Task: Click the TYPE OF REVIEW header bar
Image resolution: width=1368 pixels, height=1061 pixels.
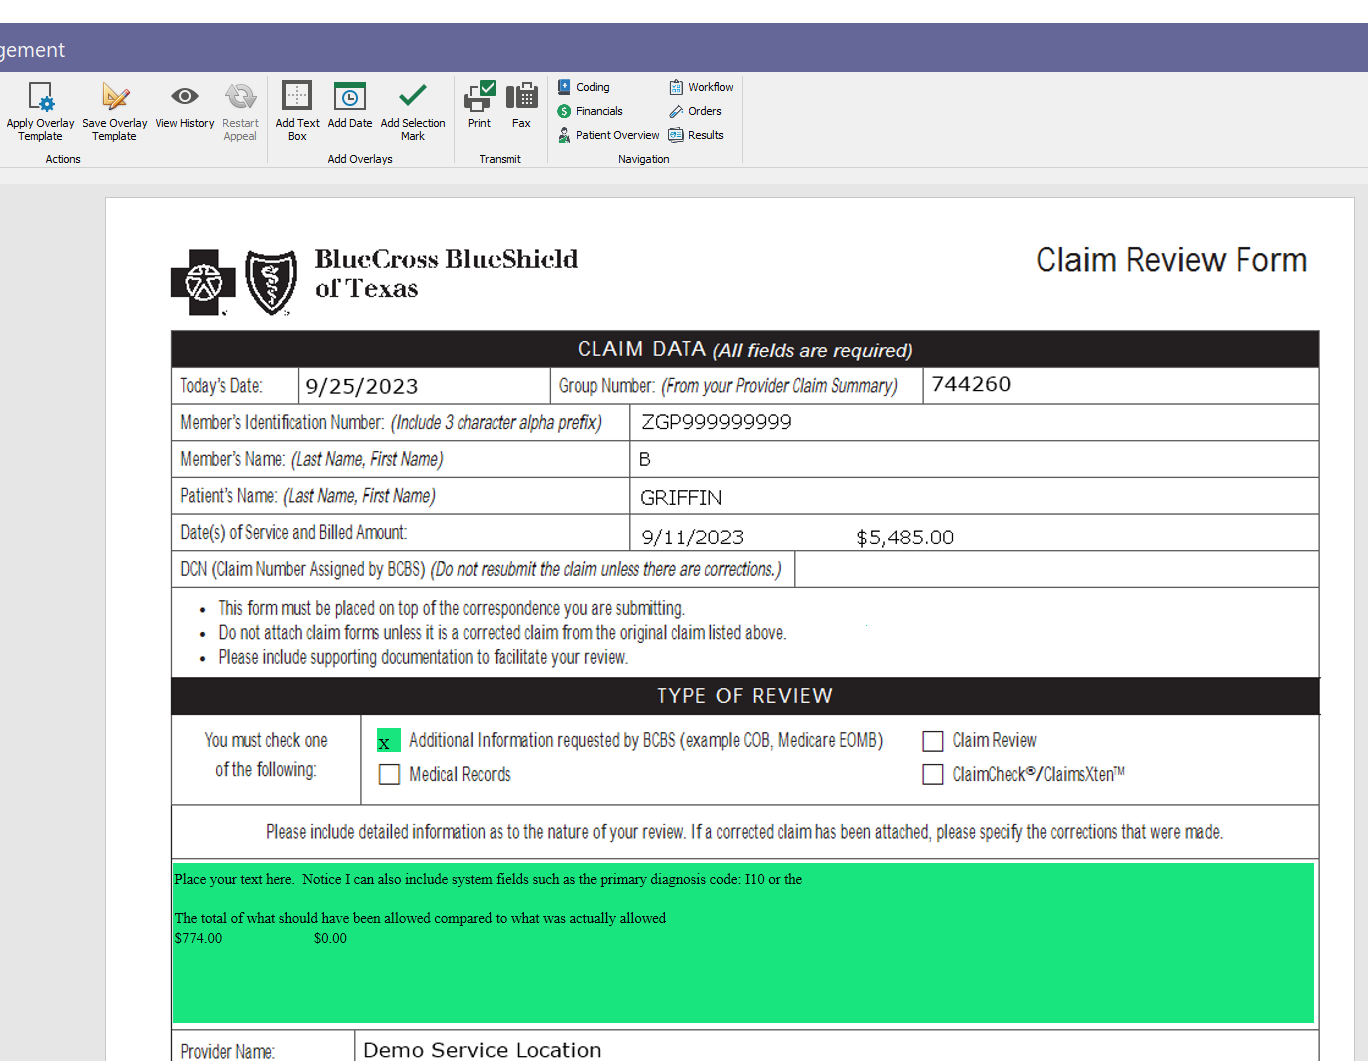Action: tap(745, 696)
